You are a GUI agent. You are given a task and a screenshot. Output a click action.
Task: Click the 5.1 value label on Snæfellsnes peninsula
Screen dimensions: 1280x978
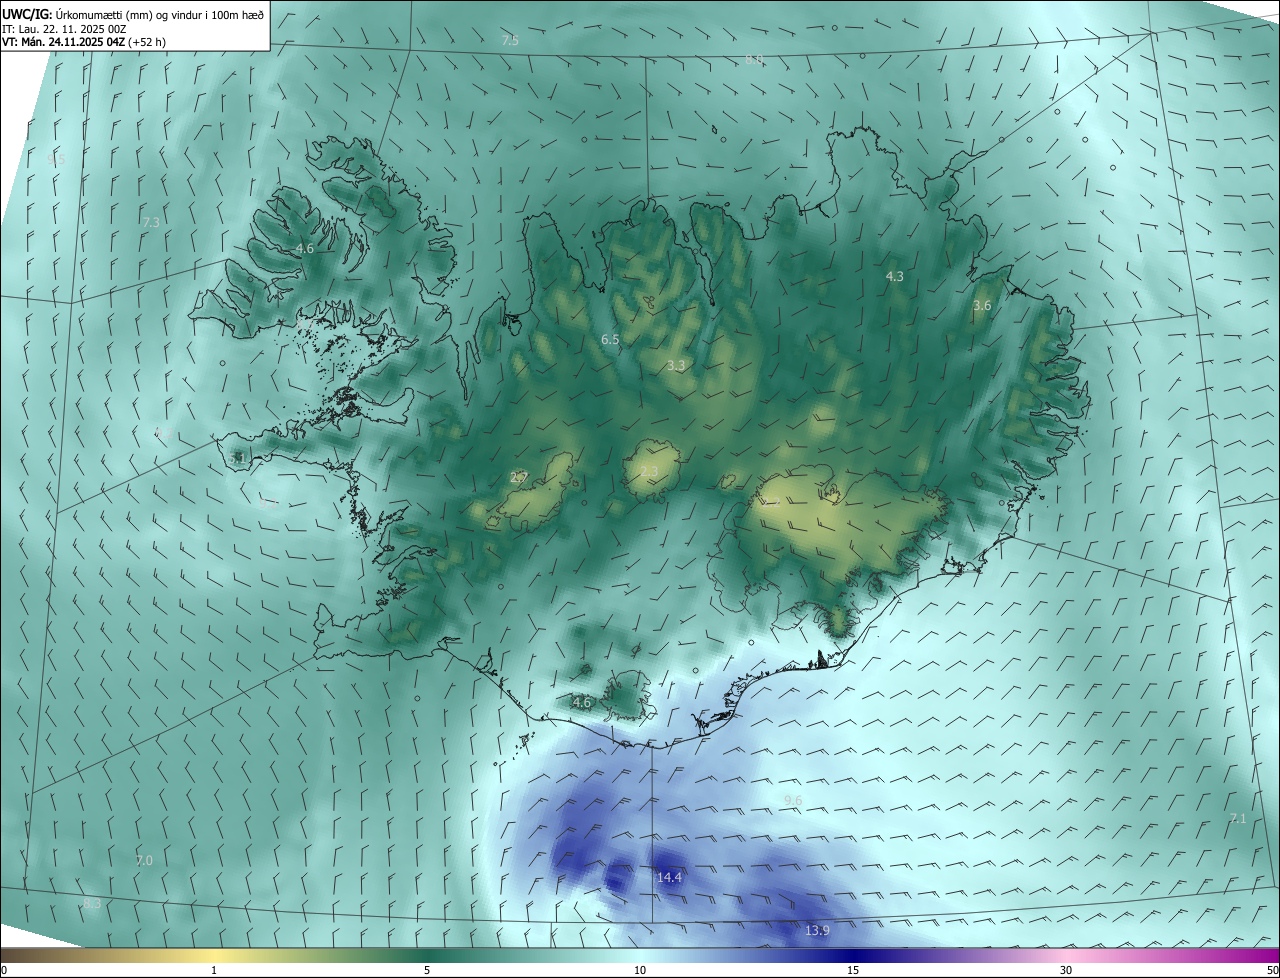237,457
